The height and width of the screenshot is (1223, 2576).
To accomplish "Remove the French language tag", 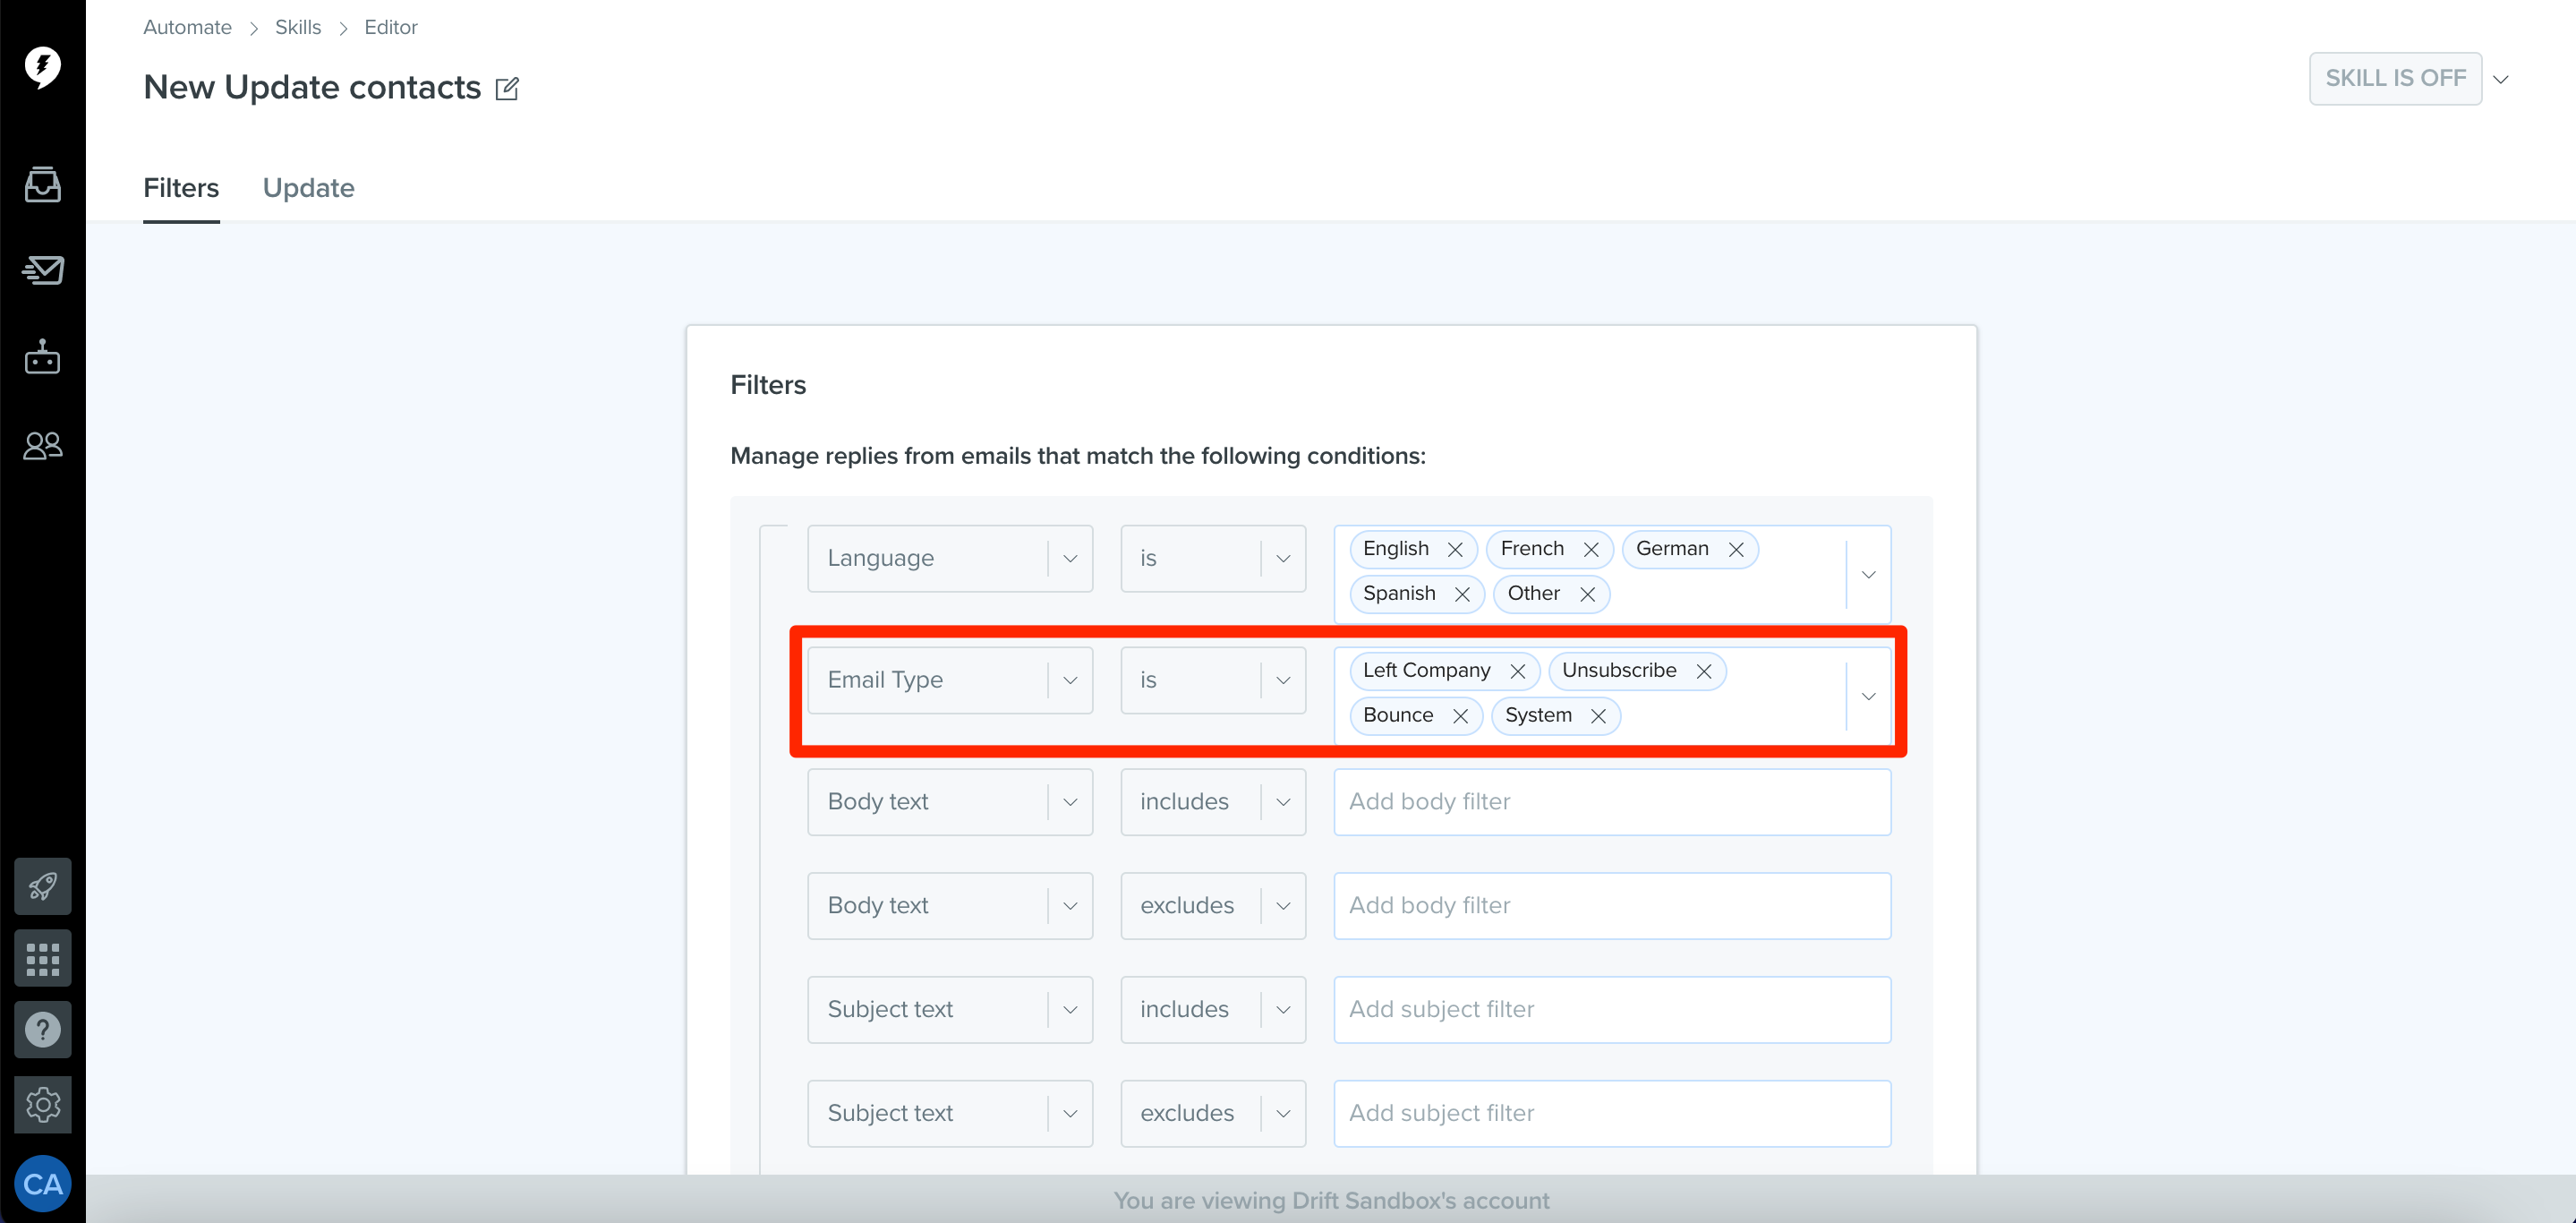I will click(x=1591, y=550).
